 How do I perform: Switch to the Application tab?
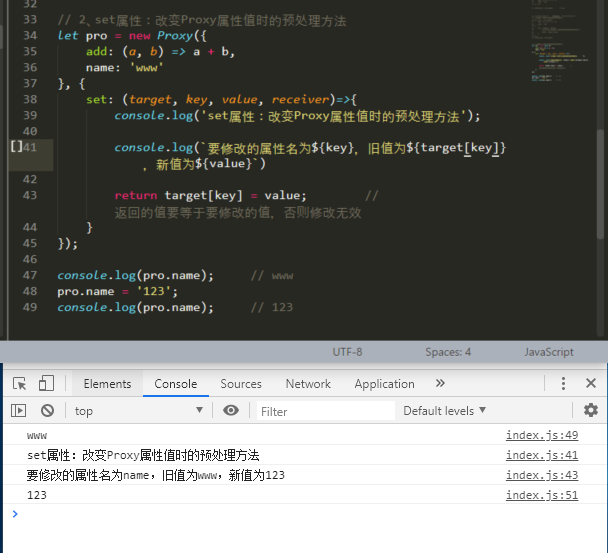[384, 384]
